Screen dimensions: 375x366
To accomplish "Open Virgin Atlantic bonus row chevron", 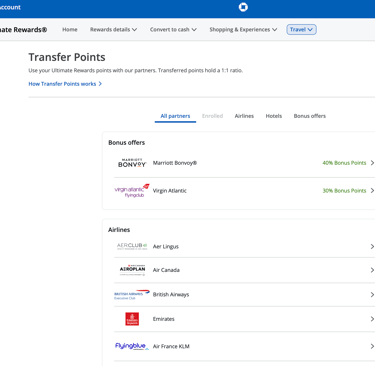I will pos(372,191).
